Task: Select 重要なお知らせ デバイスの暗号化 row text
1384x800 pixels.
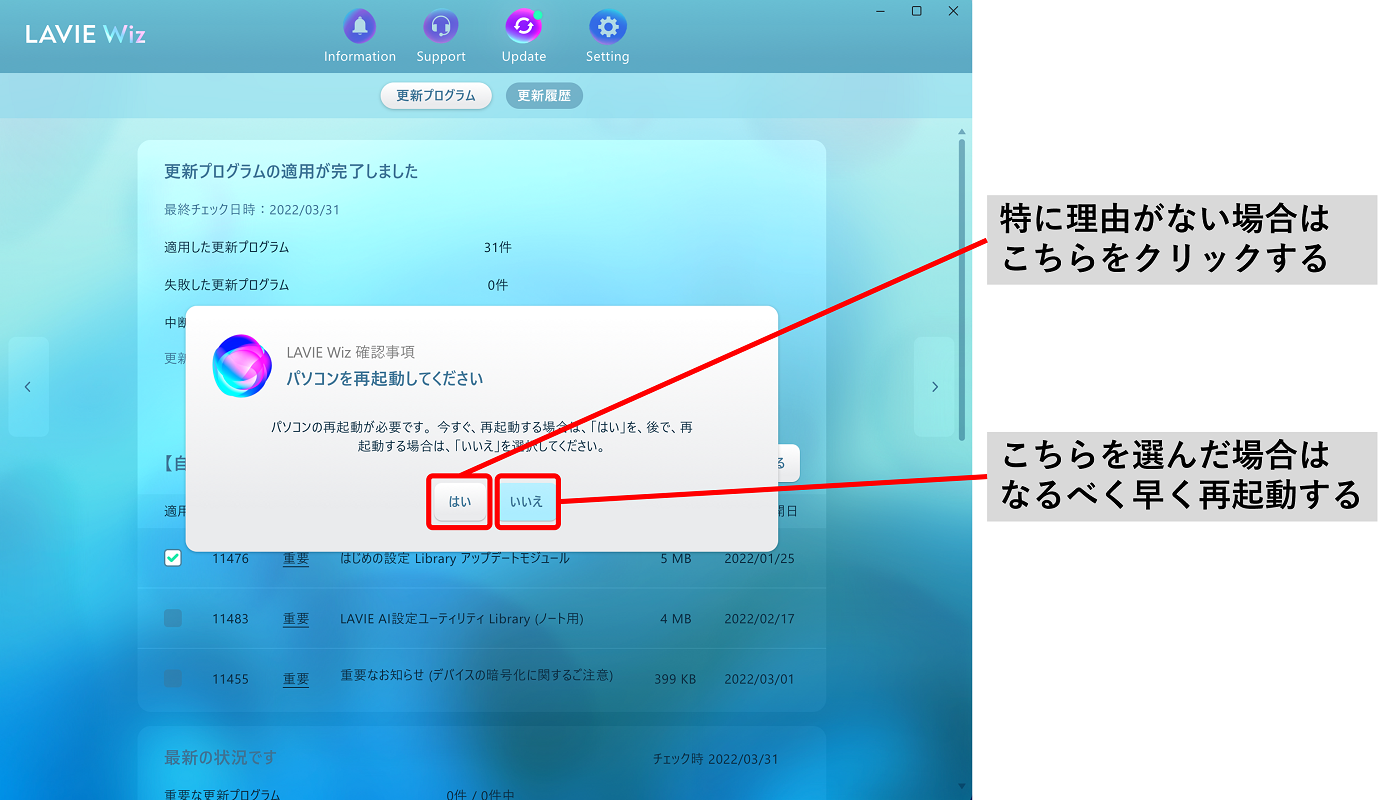Action: click(476, 675)
